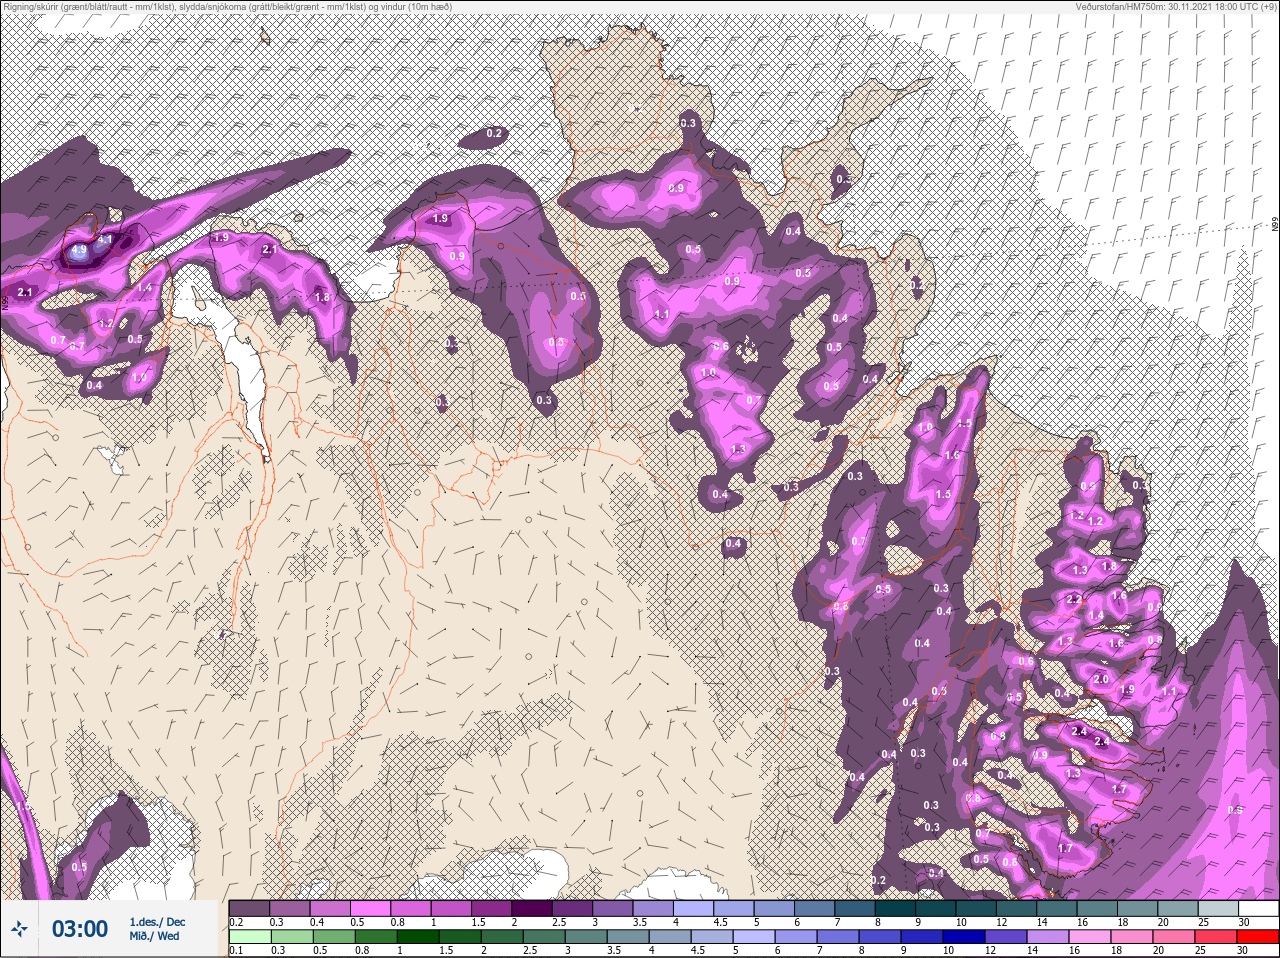The width and height of the screenshot is (1280, 958).
Task: Select the '1.des./ Dec' date text
Action: point(157,922)
